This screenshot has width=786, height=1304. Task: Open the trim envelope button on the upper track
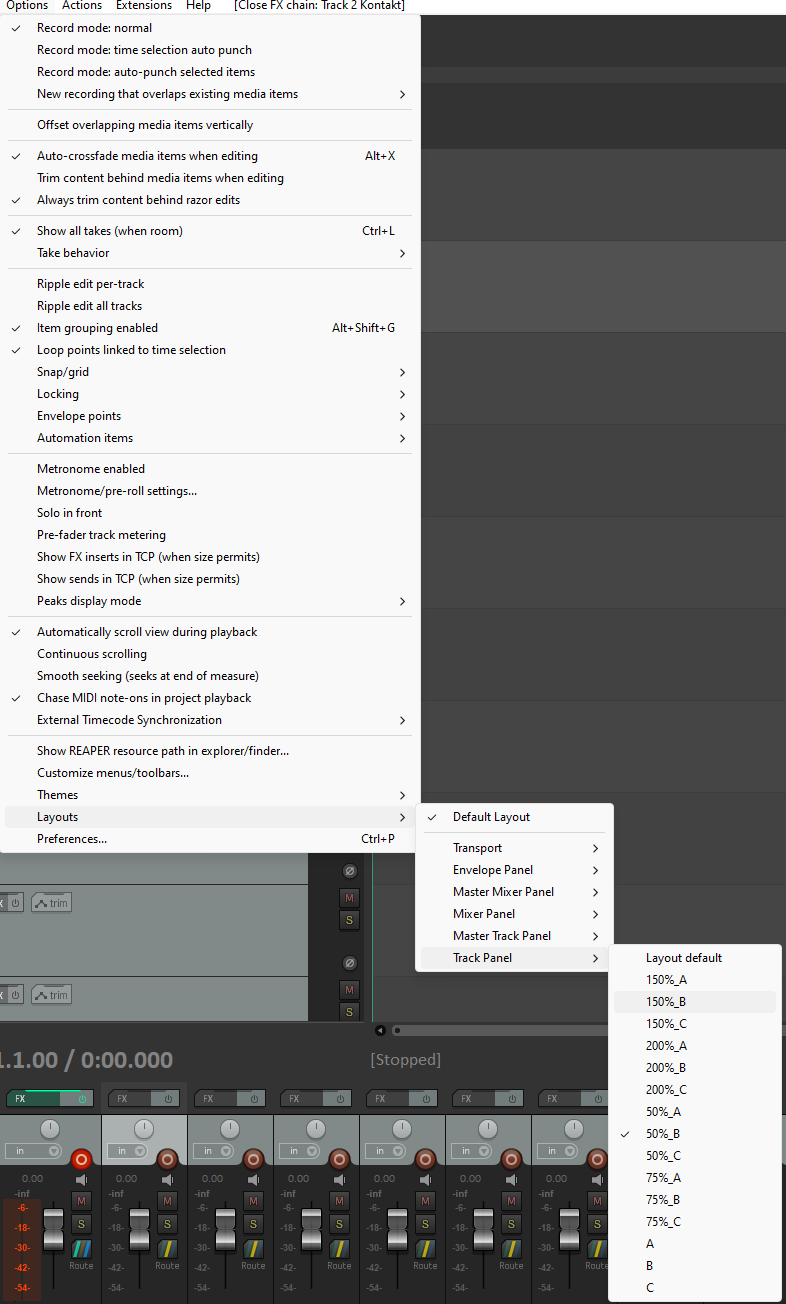pyautogui.click(x=51, y=903)
